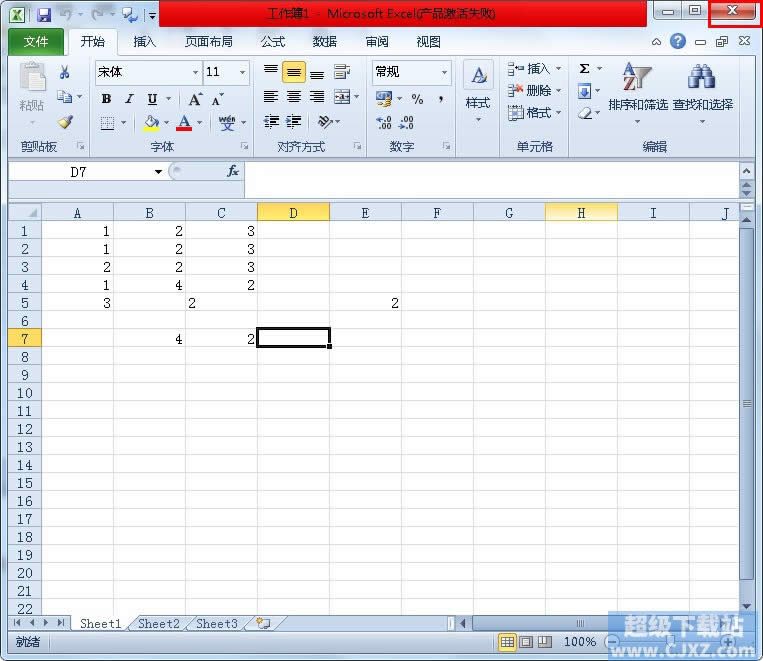Toggle align text left

[x=271, y=97]
